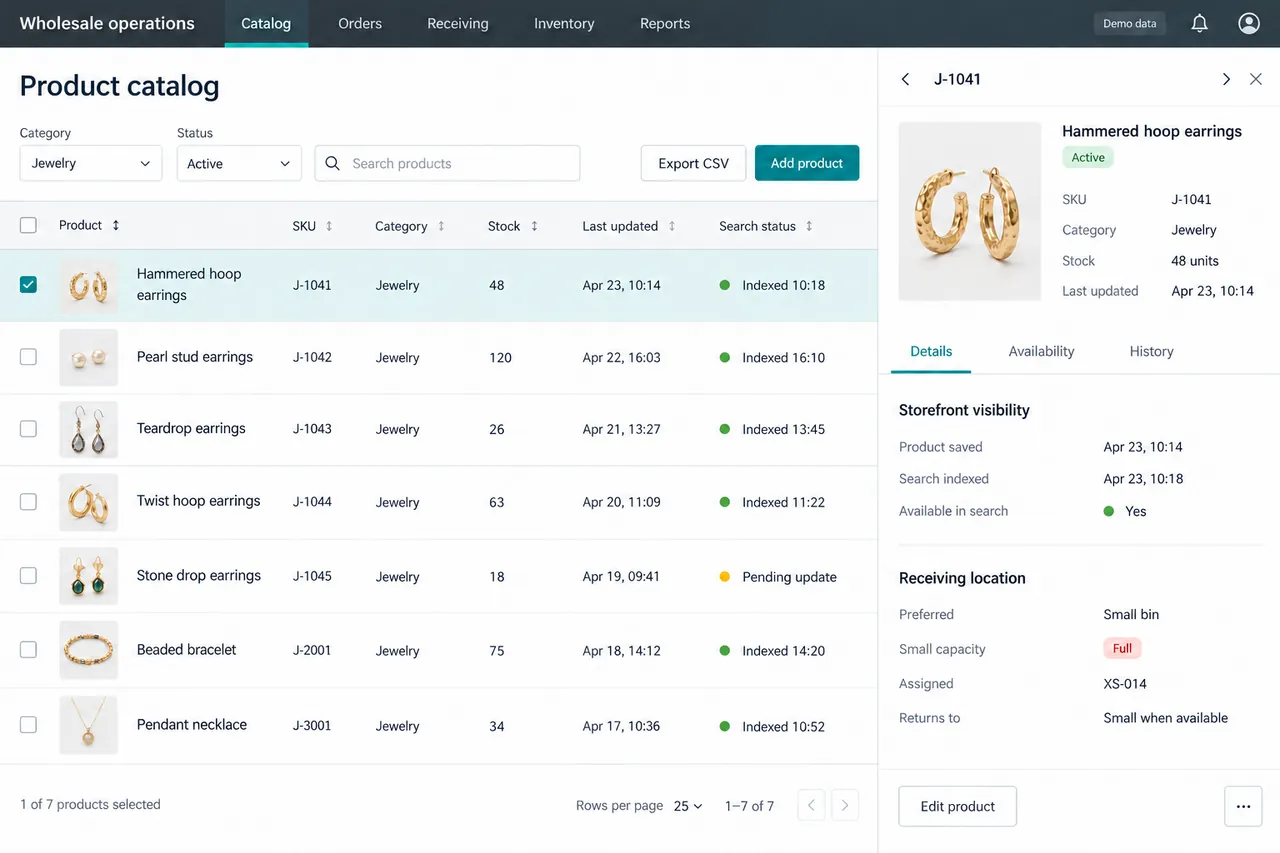Change the rows per page dropdown
The height and width of the screenshot is (853, 1280).
click(688, 806)
